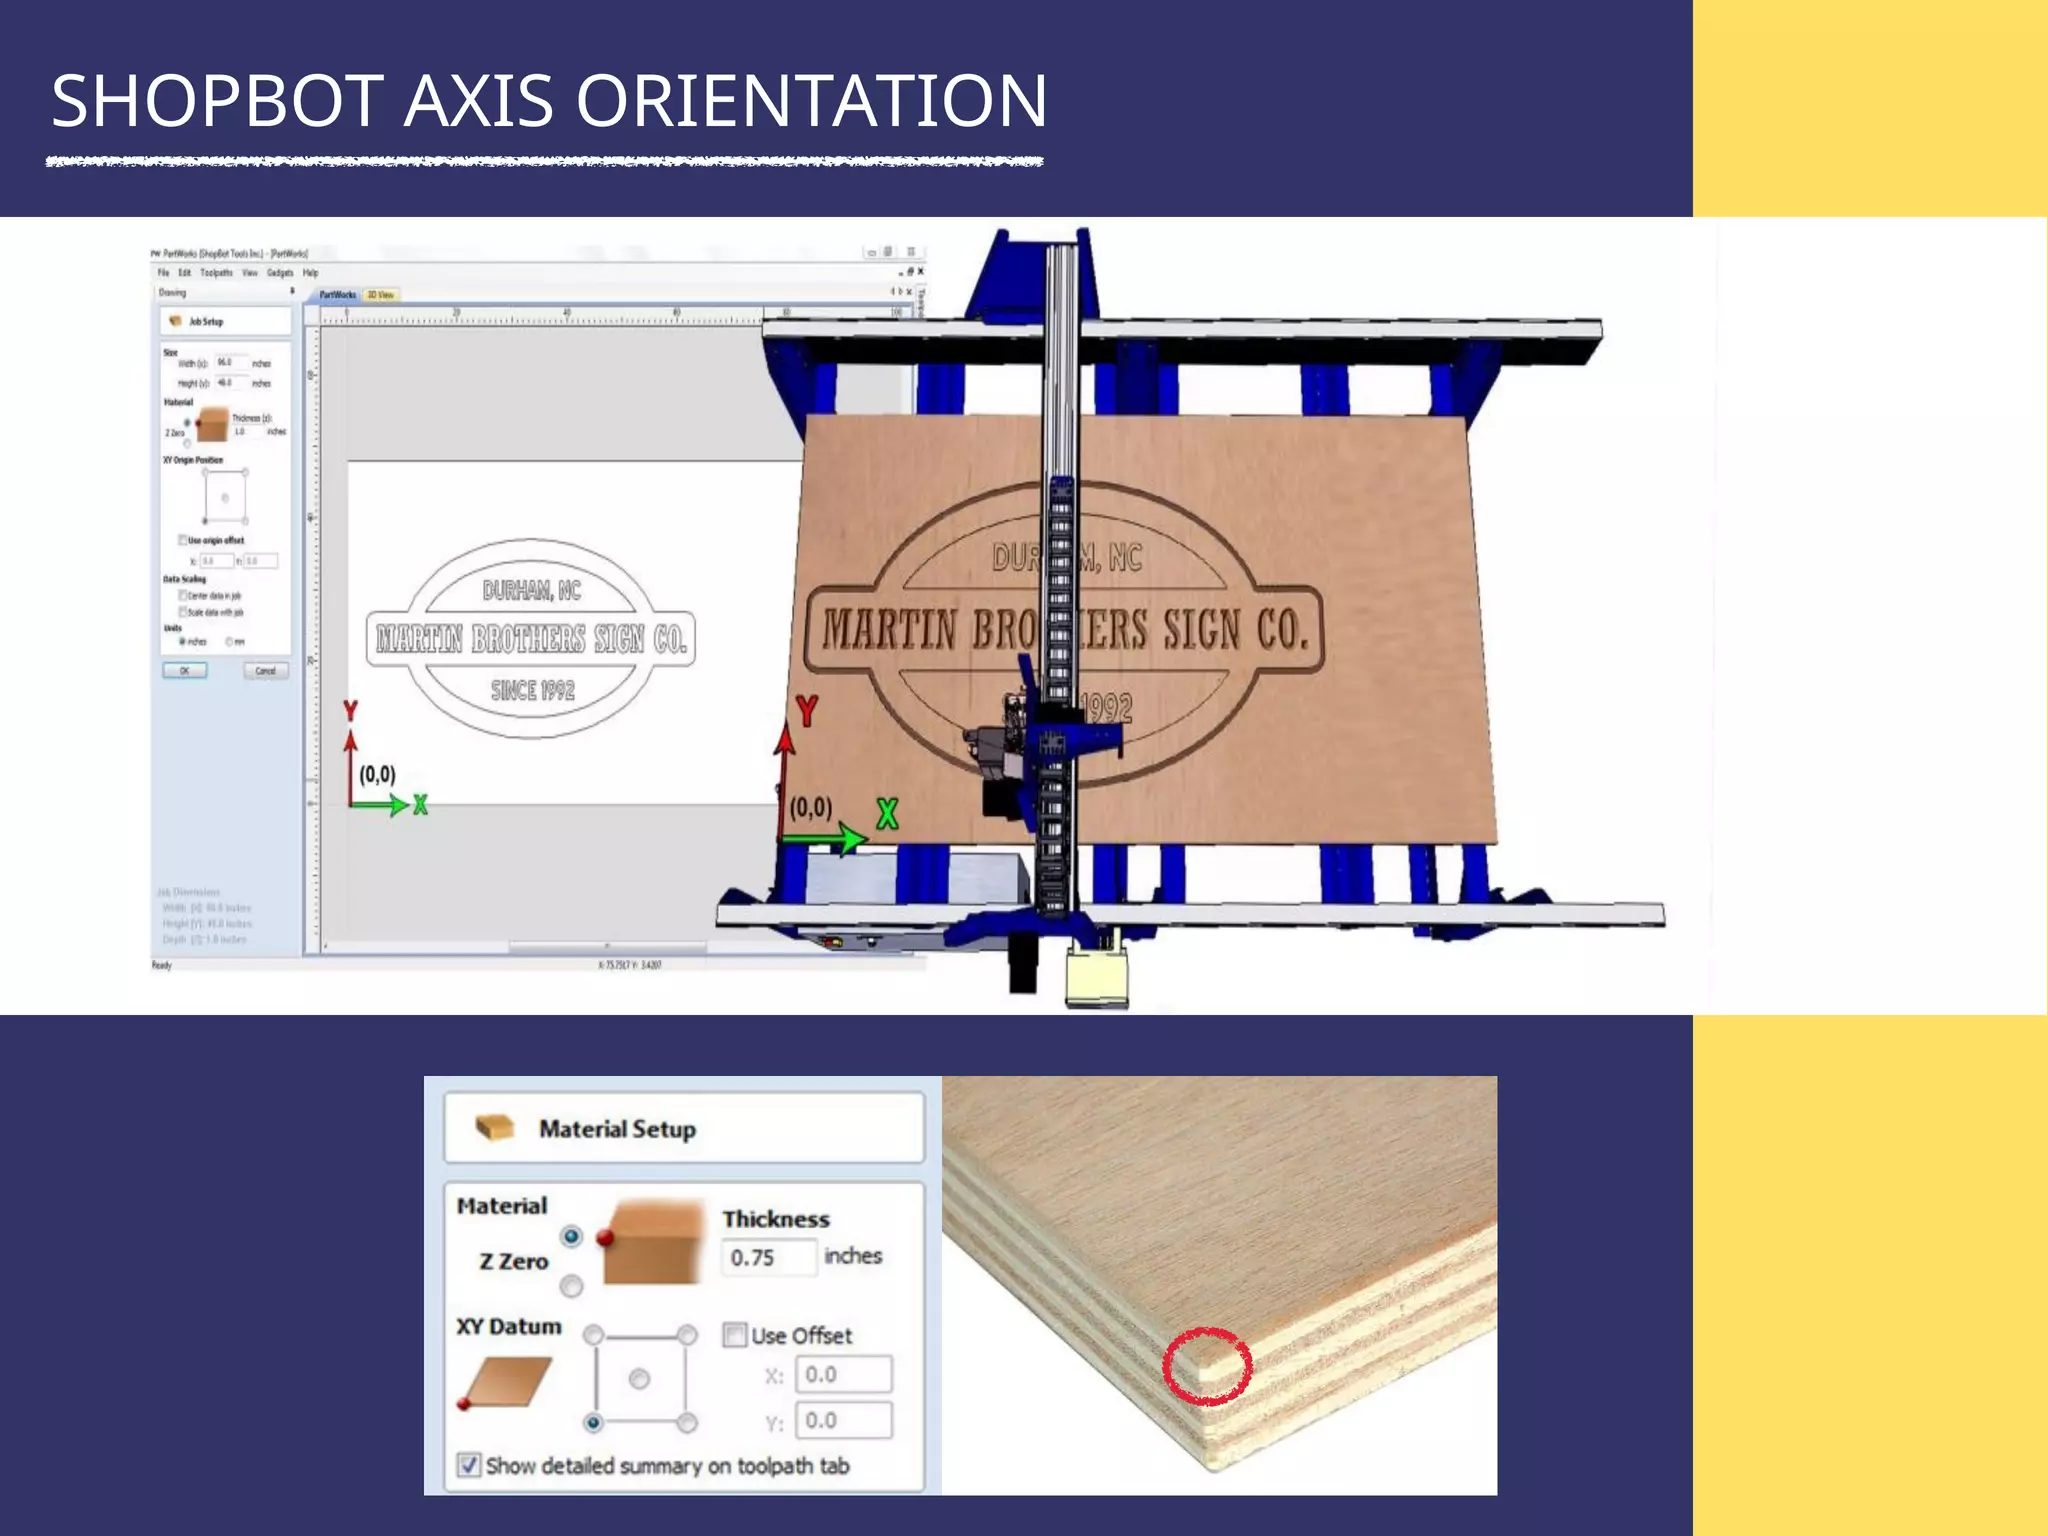Enable Scale data with job checkbox
This screenshot has width=2048, height=1536.
[x=183, y=611]
